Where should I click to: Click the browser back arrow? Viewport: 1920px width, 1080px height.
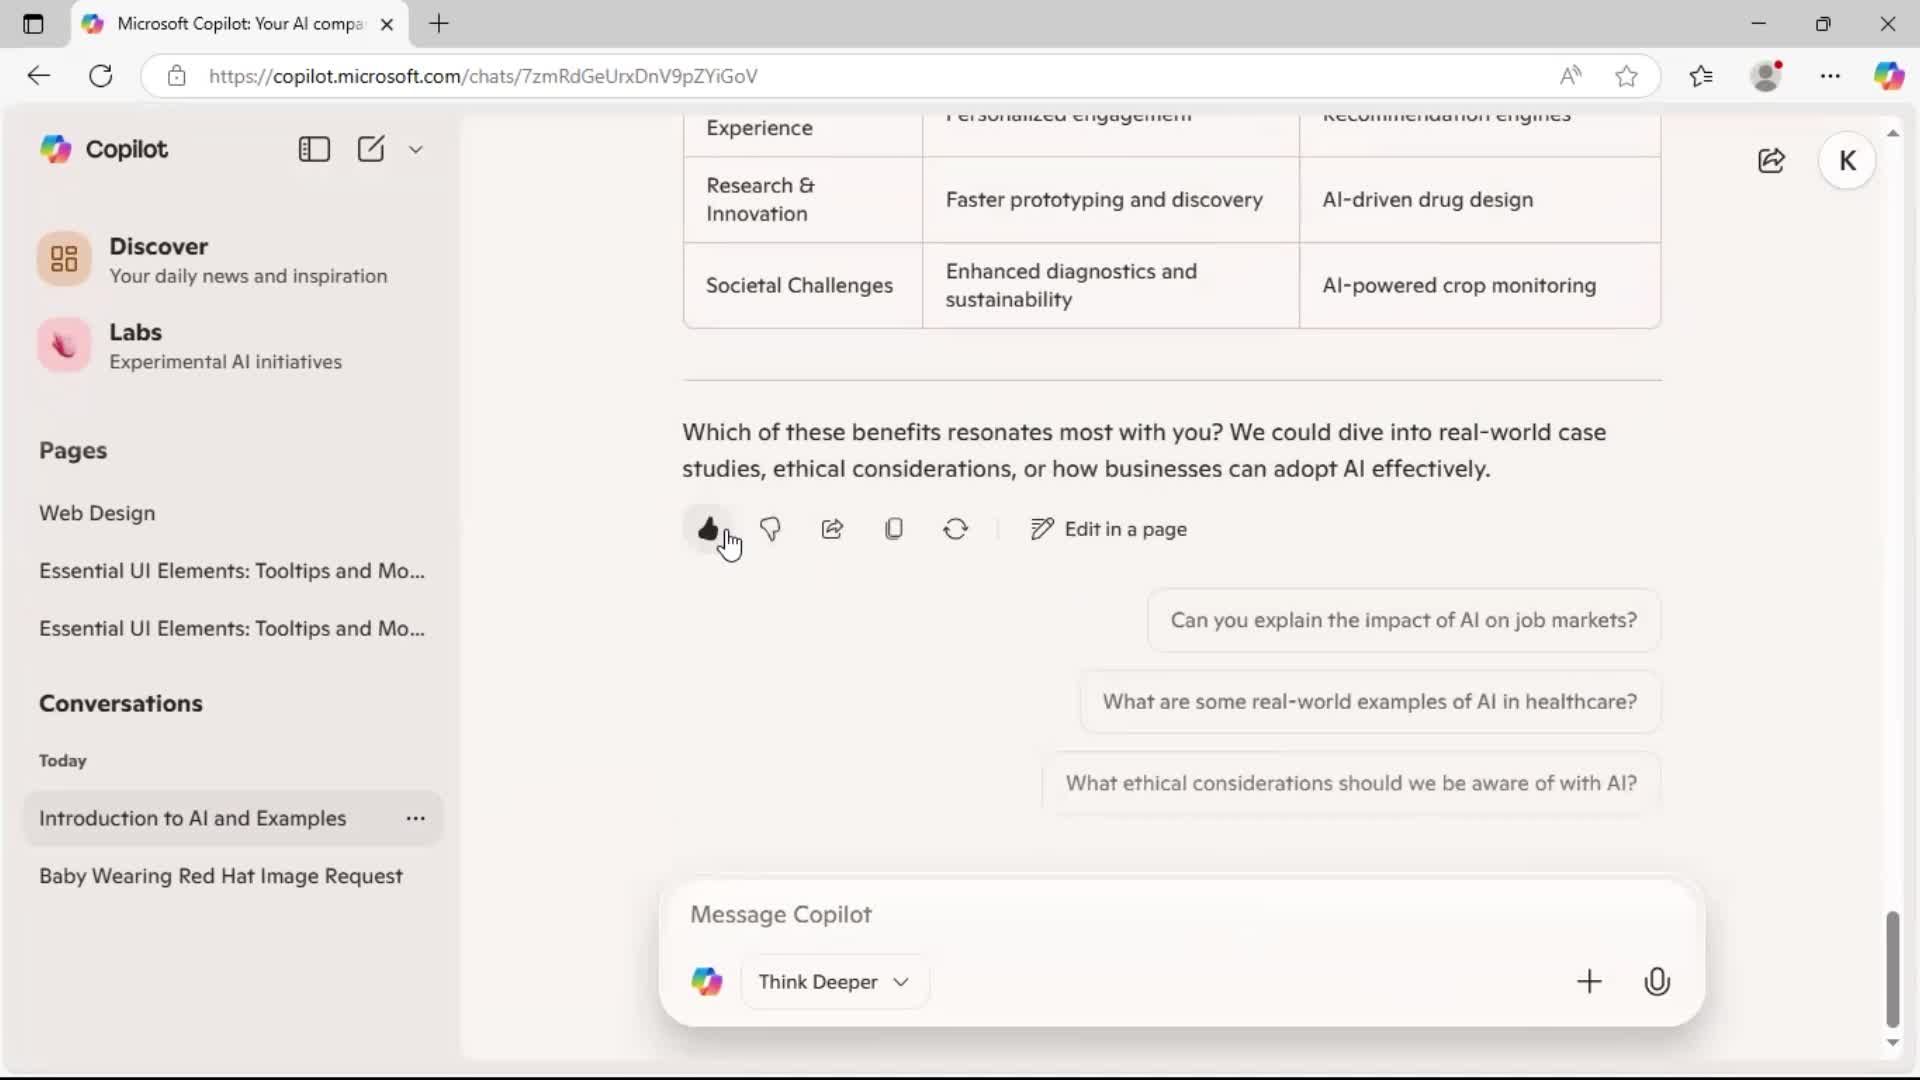38,76
